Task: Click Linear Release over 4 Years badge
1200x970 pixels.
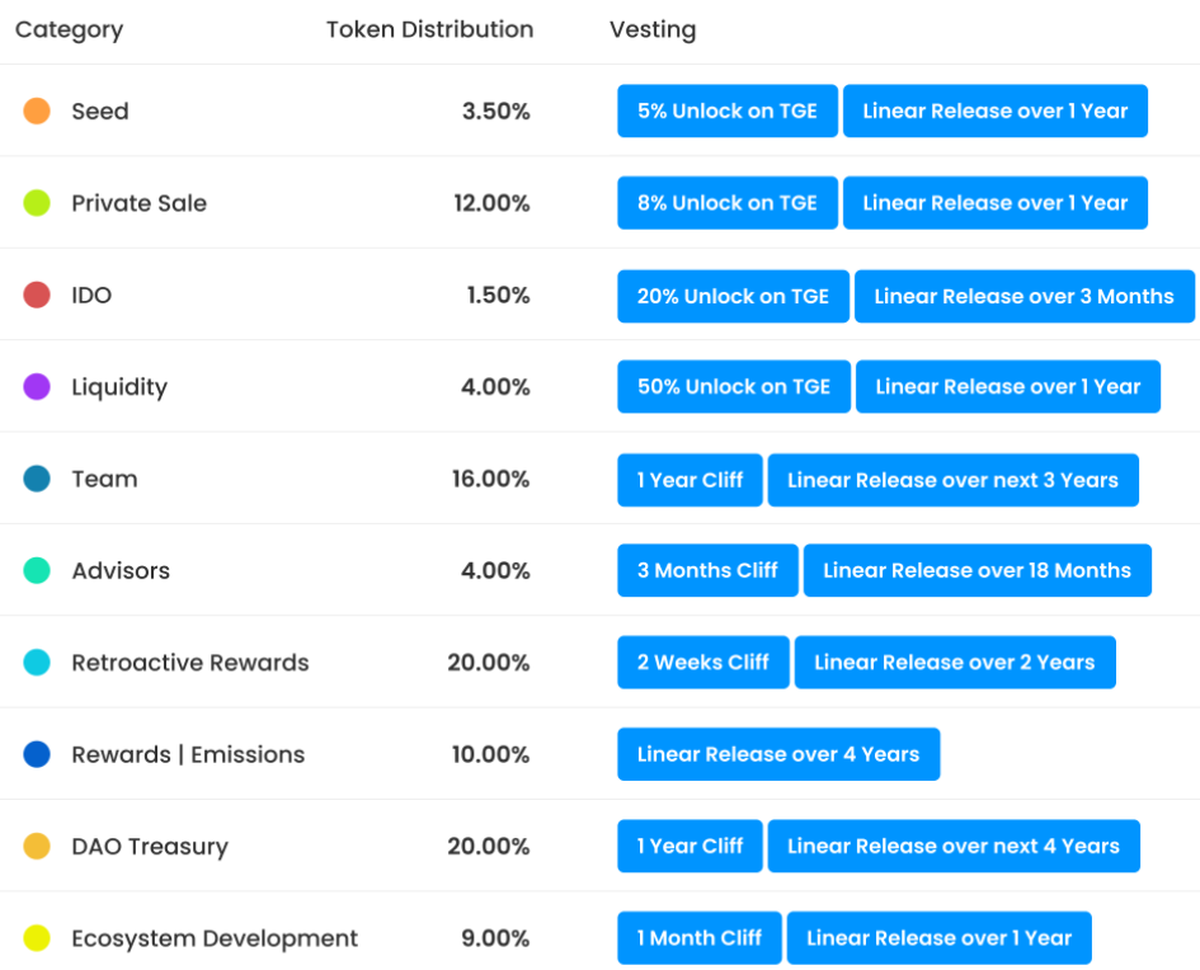Action: [x=778, y=755]
